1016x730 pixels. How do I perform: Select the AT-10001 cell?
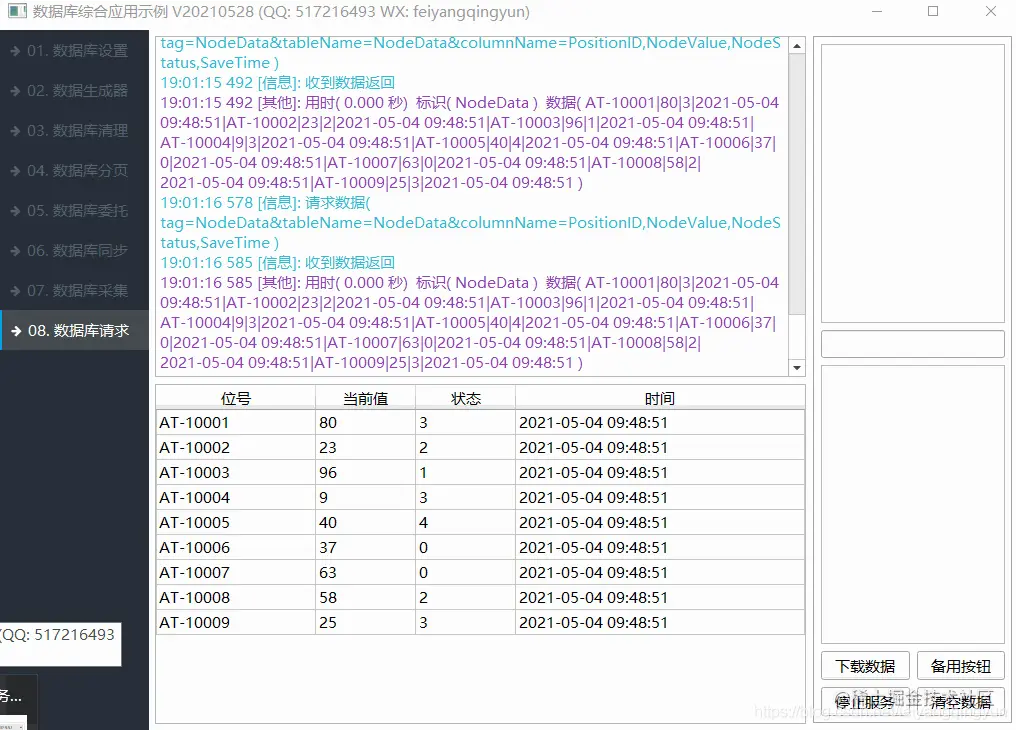tap(236, 422)
